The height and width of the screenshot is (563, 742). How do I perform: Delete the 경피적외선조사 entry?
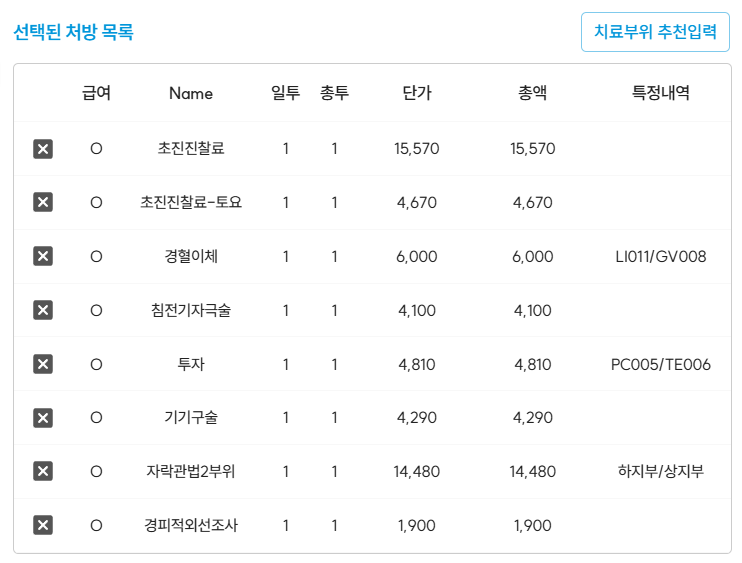click(43, 525)
